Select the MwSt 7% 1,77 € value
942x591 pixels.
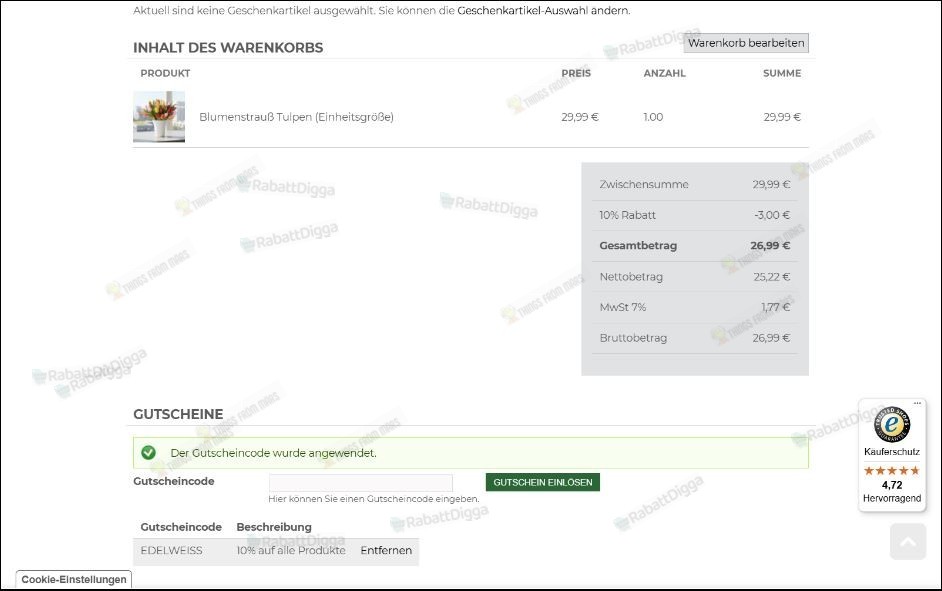coord(776,307)
